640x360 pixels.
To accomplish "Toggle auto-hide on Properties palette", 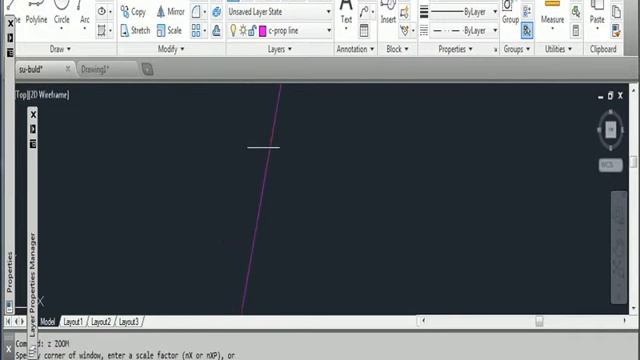I will 10,38.
